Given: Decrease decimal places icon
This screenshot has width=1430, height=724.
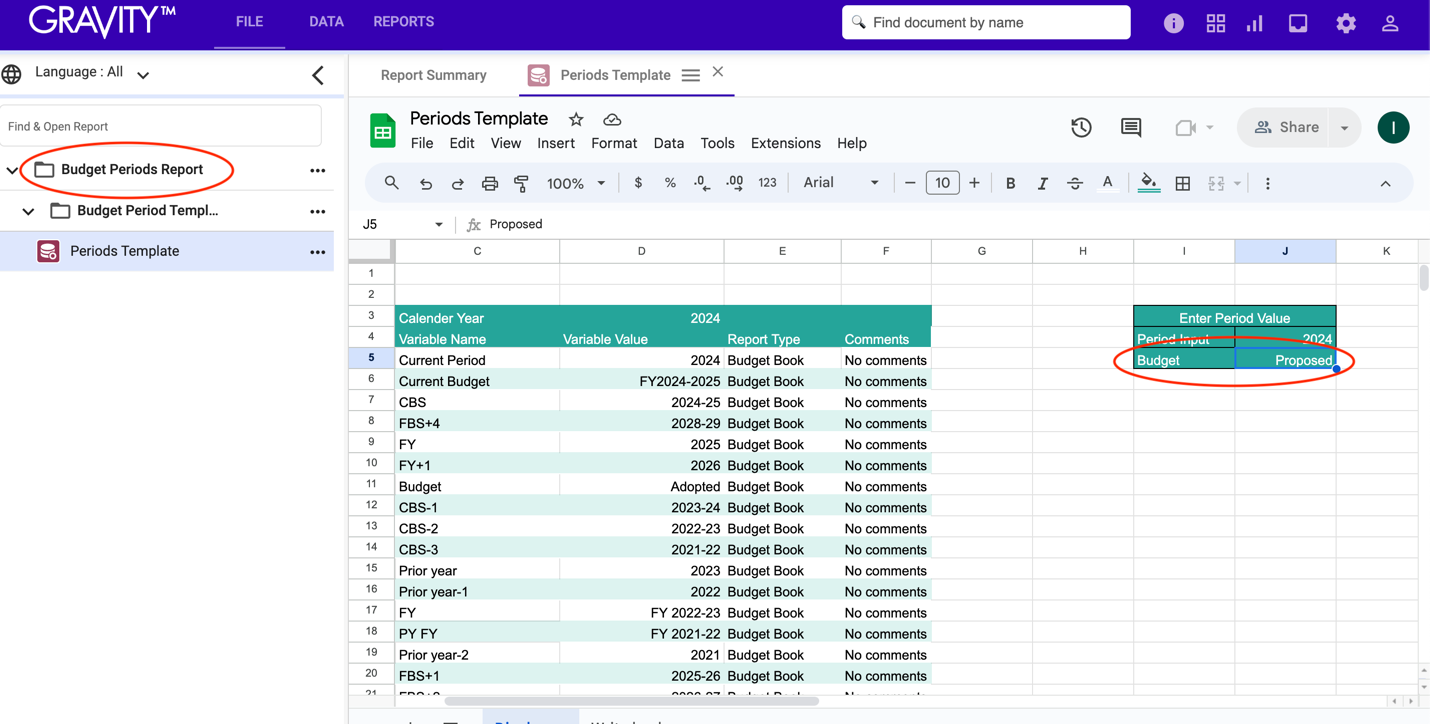Looking at the screenshot, I should 702,183.
